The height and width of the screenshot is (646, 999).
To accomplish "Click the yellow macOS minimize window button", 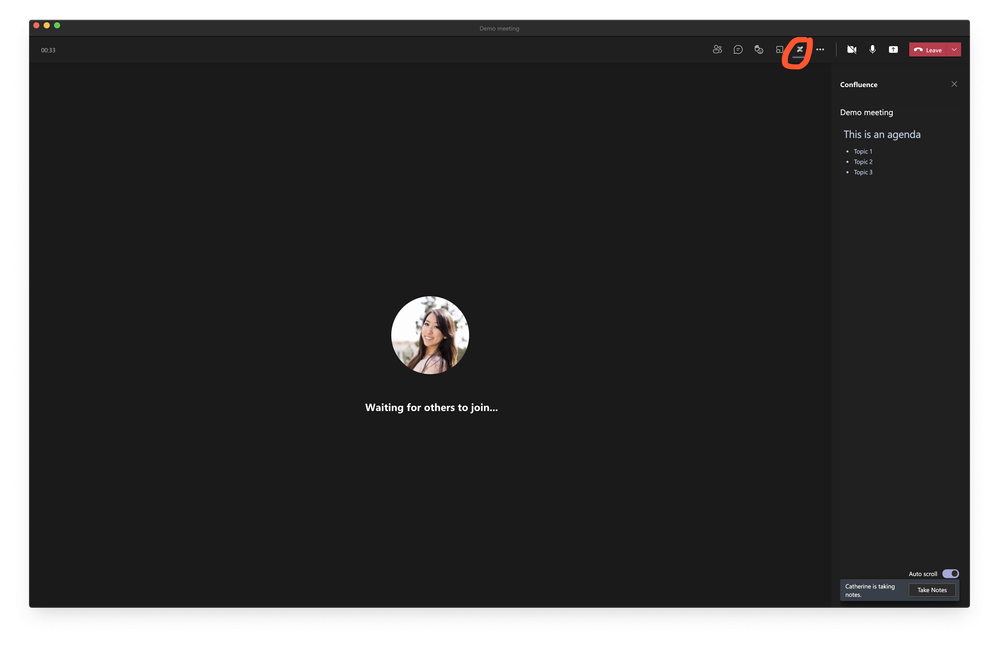I will pyautogui.click(x=47, y=25).
